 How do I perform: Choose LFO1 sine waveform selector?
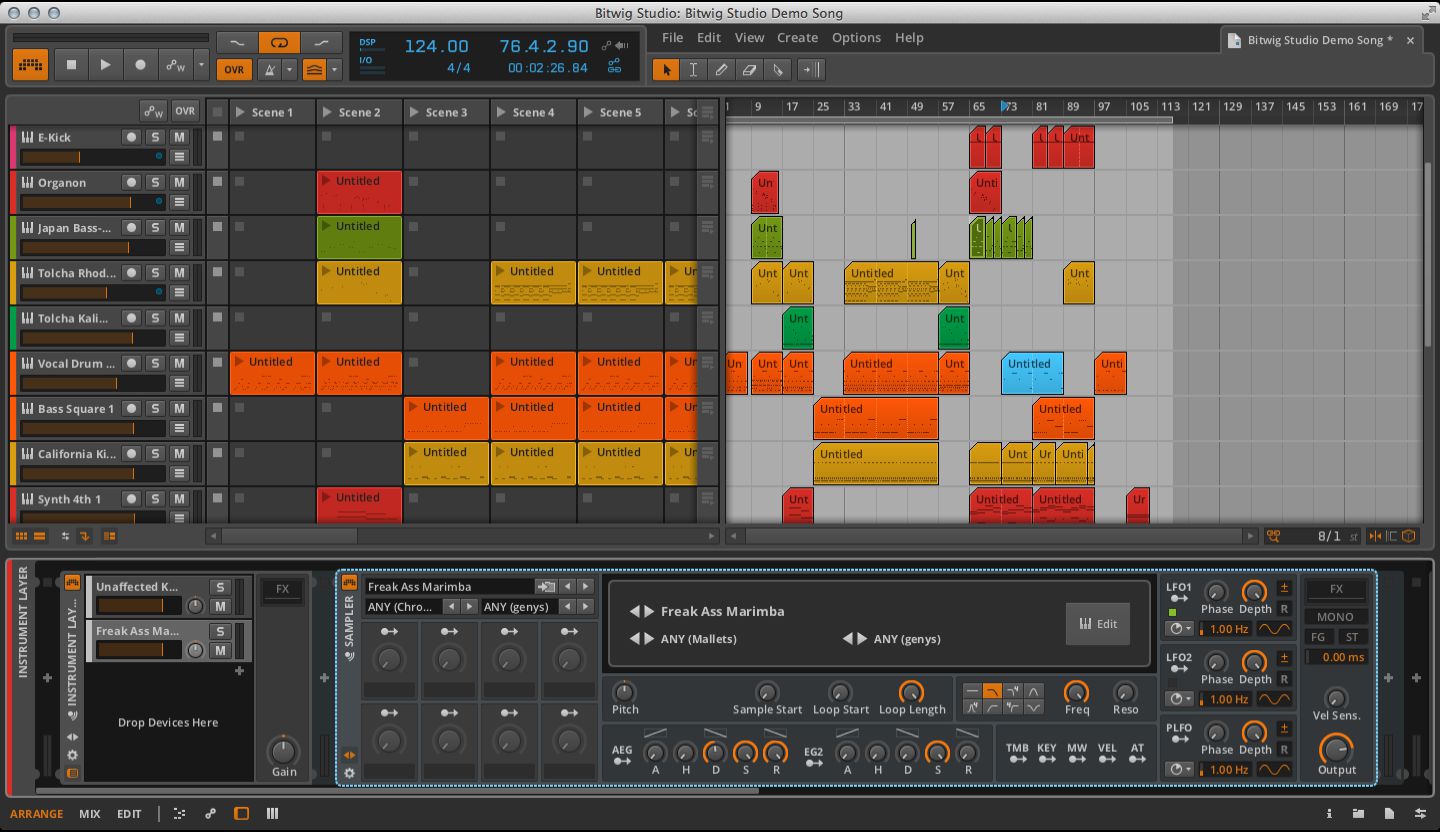(x=1275, y=629)
